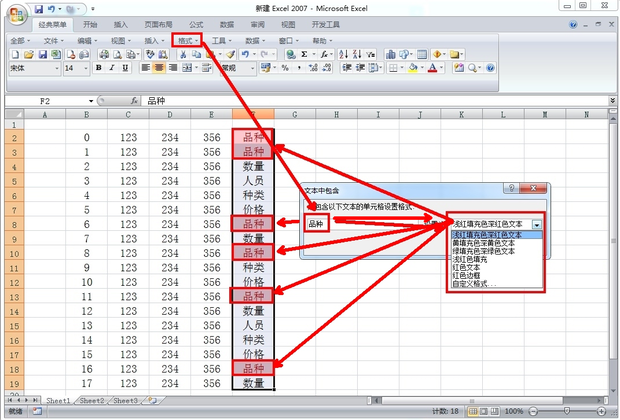The height and width of the screenshot is (420, 620).
Task: Click the Save icon in quick access toolbar
Action: coord(39,8)
